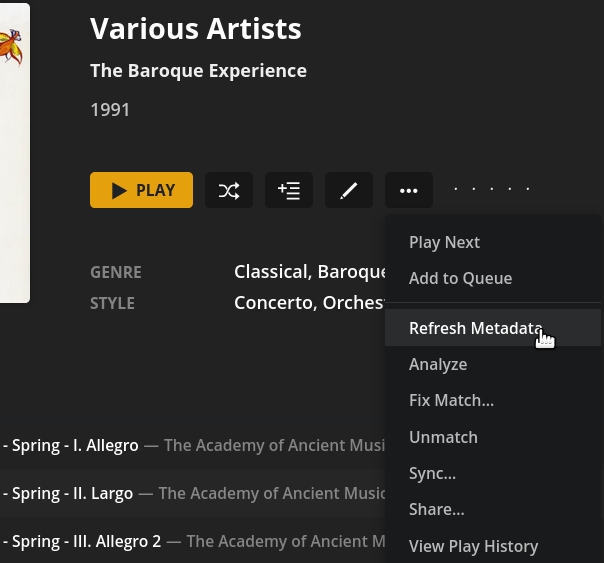Shuffle the album tracks

[x=229, y=190]
